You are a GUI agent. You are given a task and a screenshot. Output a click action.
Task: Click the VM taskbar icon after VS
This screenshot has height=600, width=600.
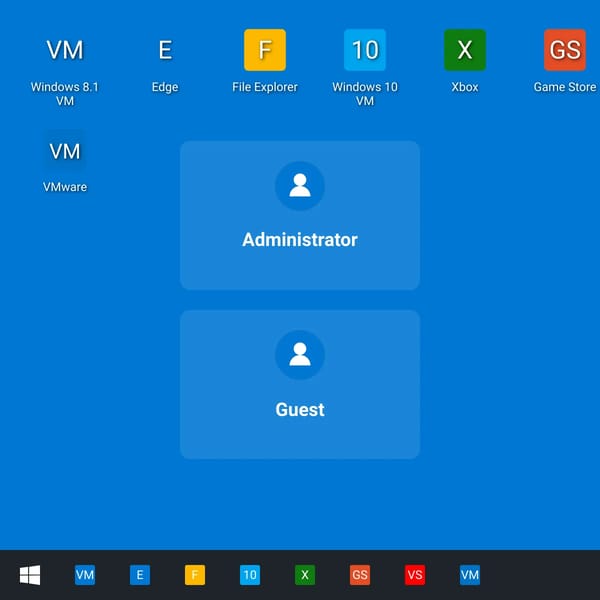[x=470, y=575]
